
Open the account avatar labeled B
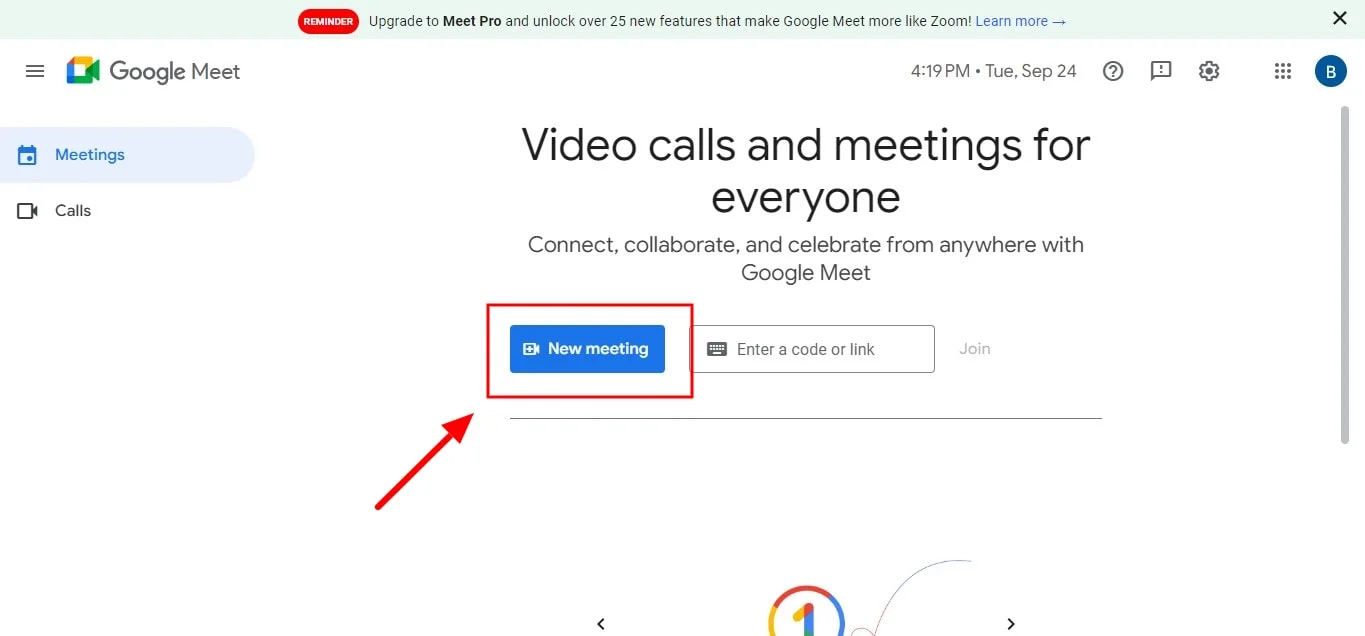coord(1331,71)
